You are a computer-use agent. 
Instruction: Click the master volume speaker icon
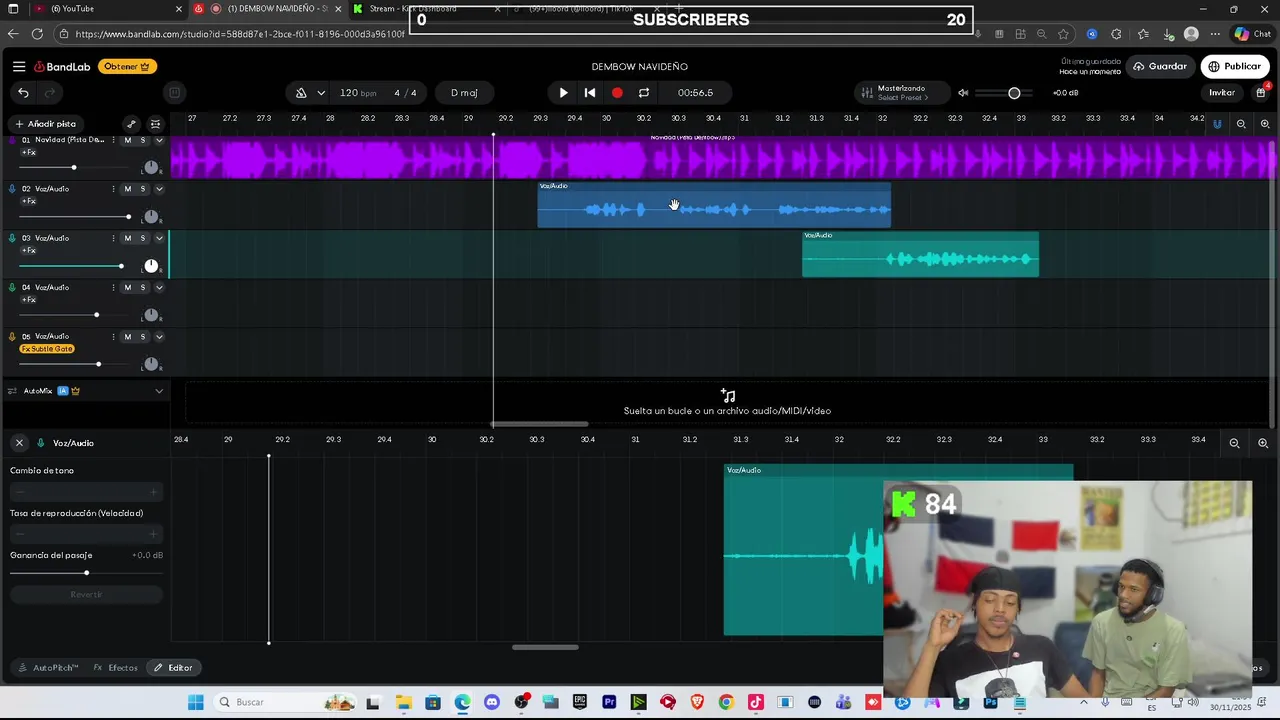coord(963,93)
